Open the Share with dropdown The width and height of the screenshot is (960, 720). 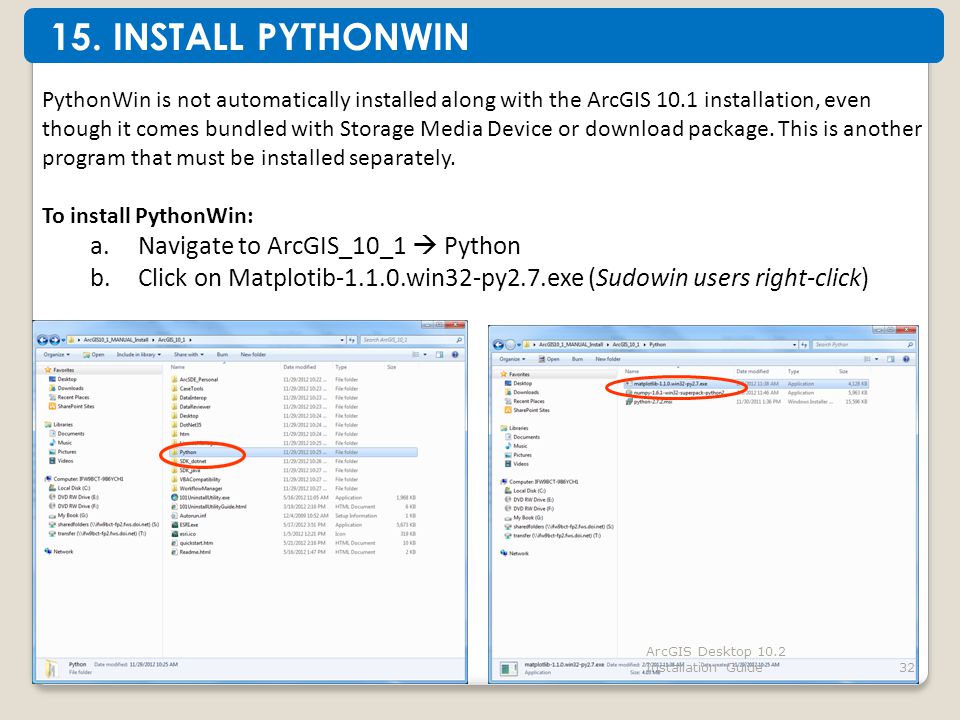pos(189,354)
